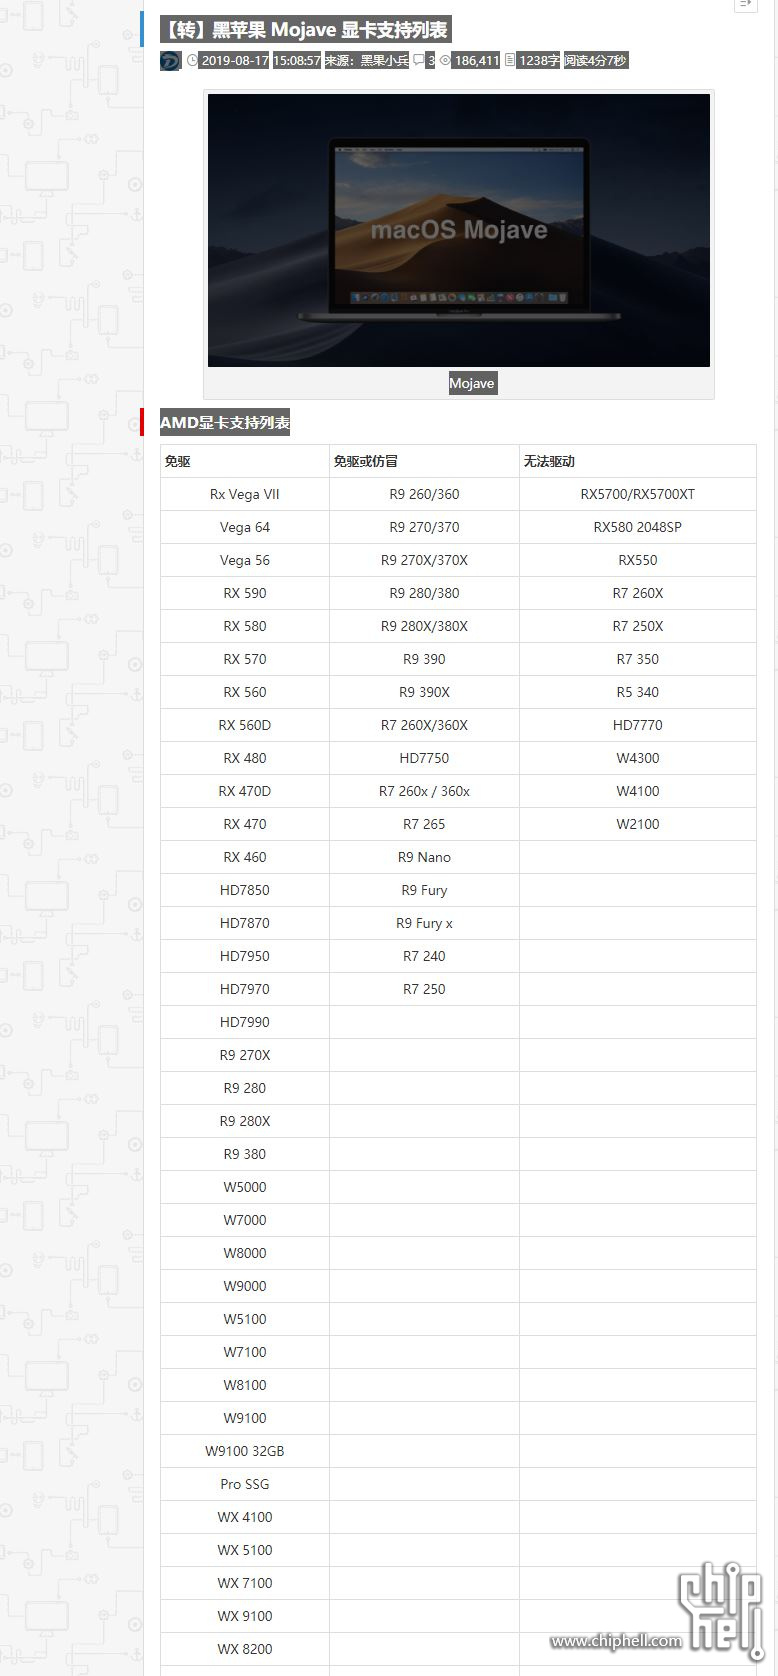
Task: Open the macOS Mojave laptop image
Action: click(459, 230)
